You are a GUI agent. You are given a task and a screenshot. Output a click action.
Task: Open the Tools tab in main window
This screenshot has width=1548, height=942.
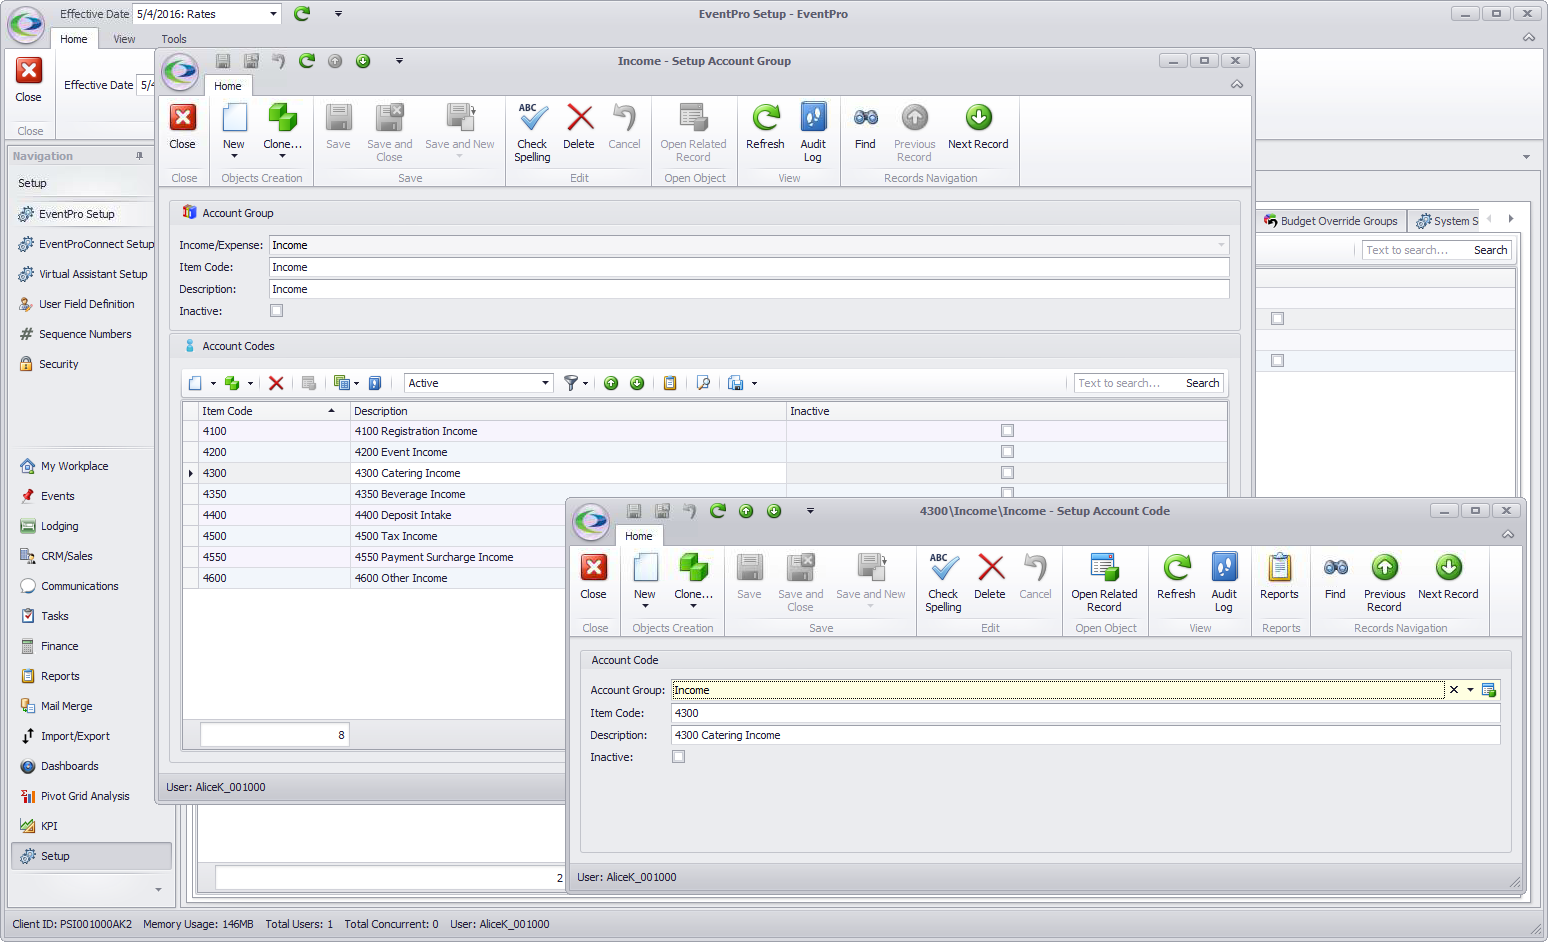[174, 39]
